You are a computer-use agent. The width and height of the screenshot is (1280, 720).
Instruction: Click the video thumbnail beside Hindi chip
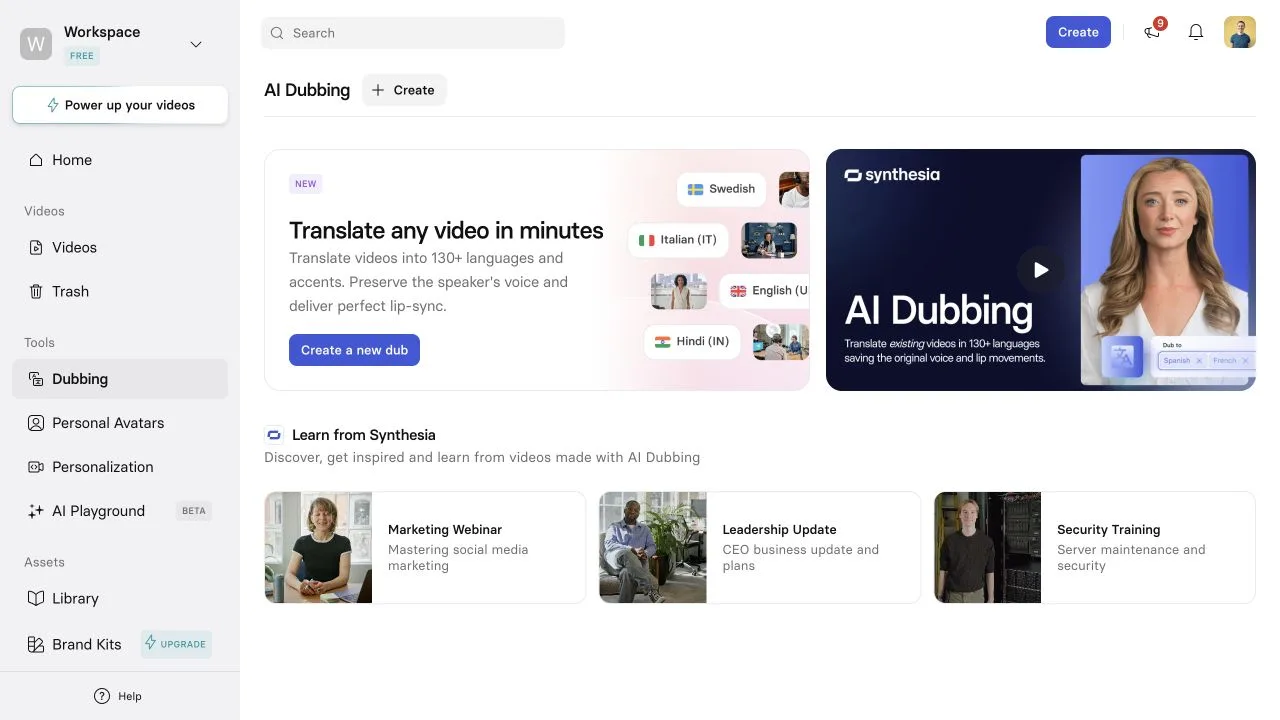click(x=781, y=342)
